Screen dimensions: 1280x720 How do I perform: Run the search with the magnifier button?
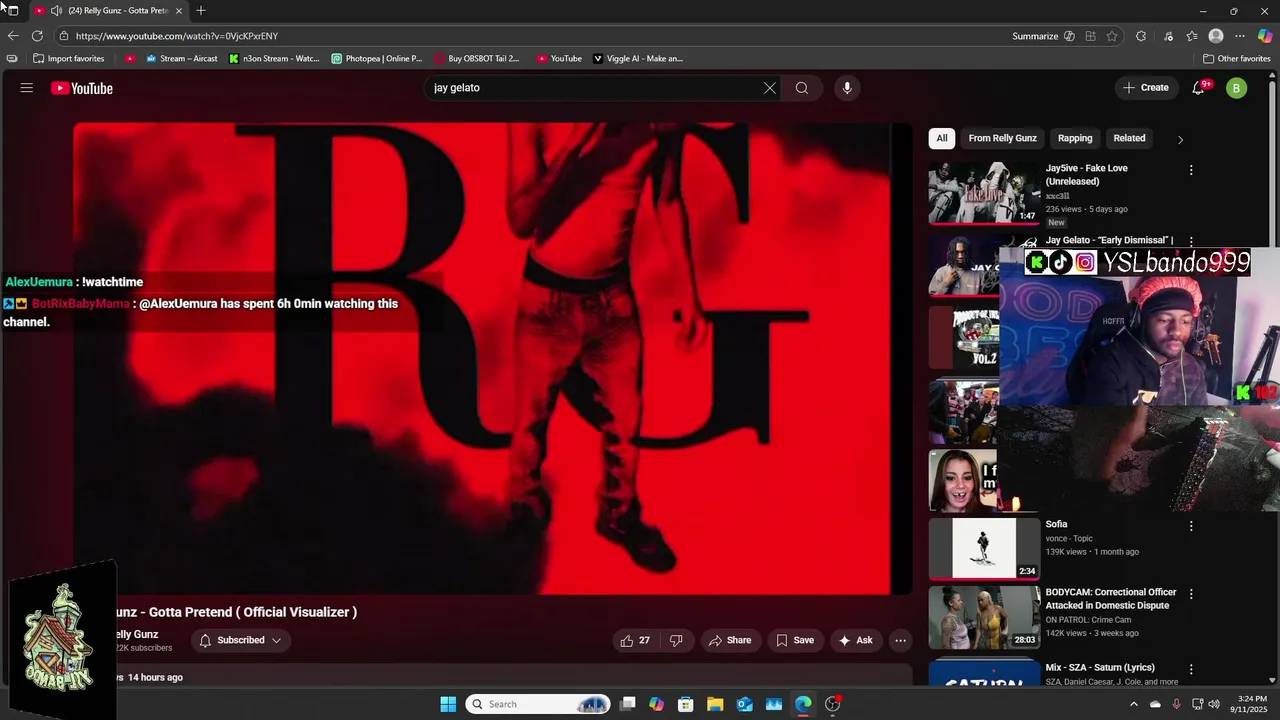(802, 88)
